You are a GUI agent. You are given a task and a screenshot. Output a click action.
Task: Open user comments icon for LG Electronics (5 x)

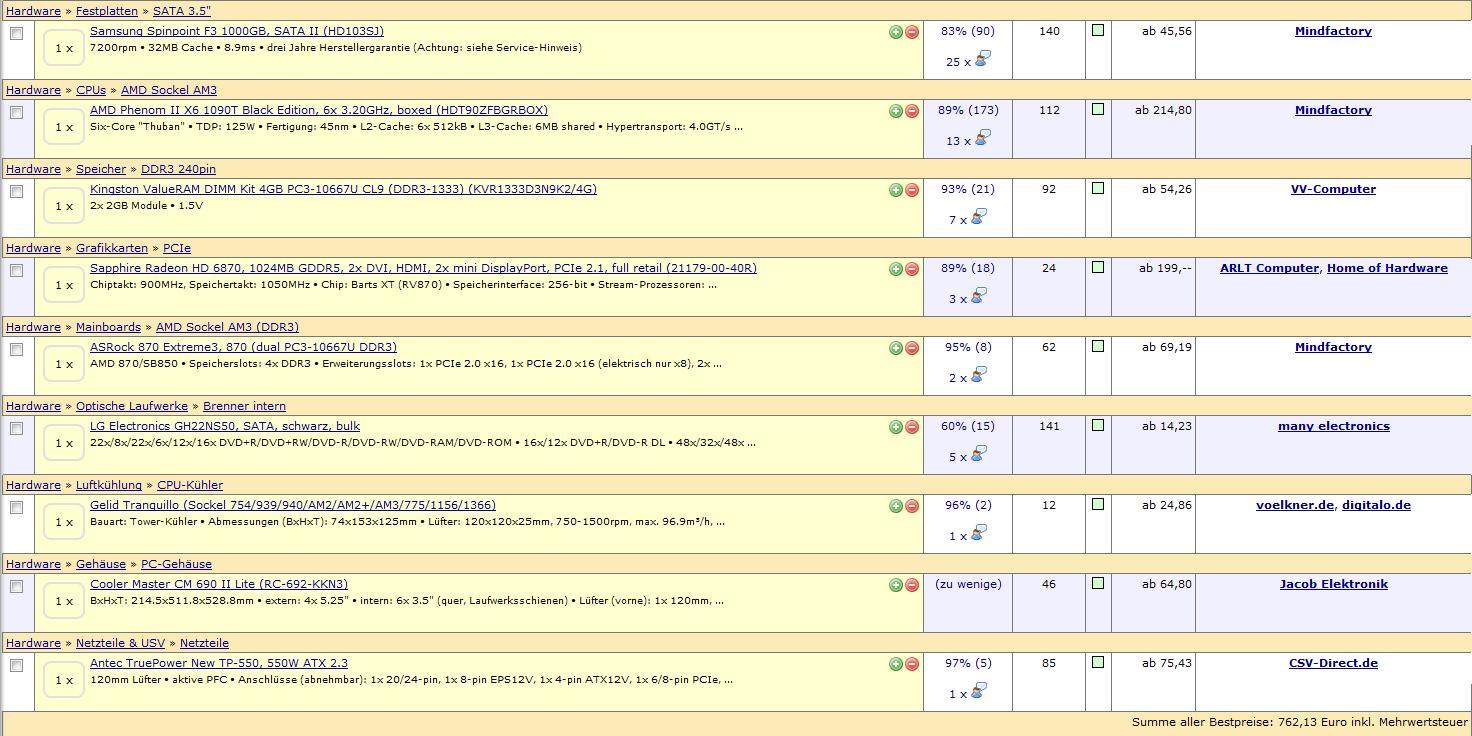(979, 454)
